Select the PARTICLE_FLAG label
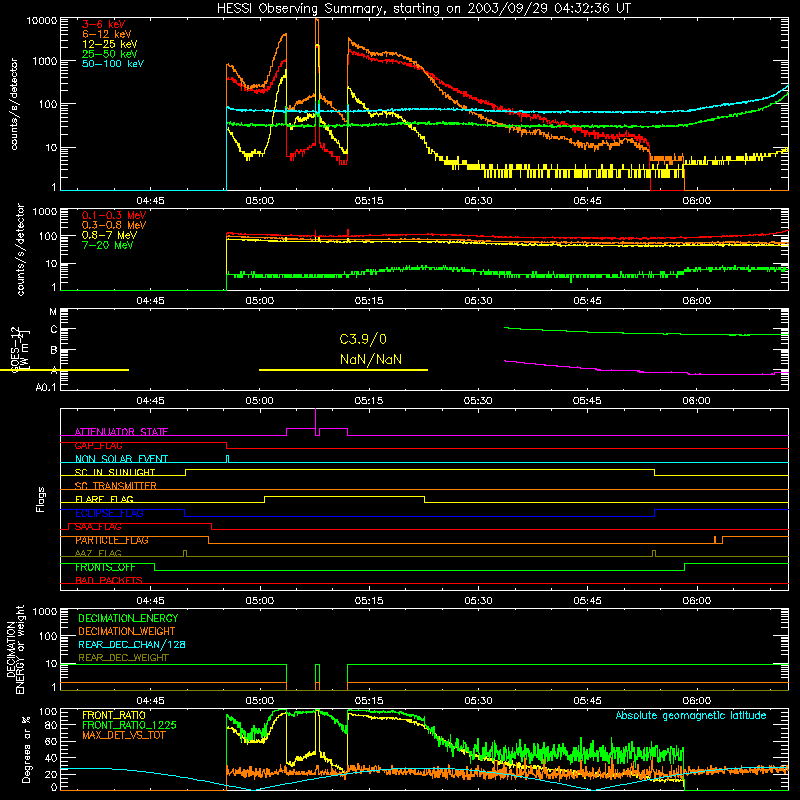Screen dimensions: 800x800 [x=112, y=540]
